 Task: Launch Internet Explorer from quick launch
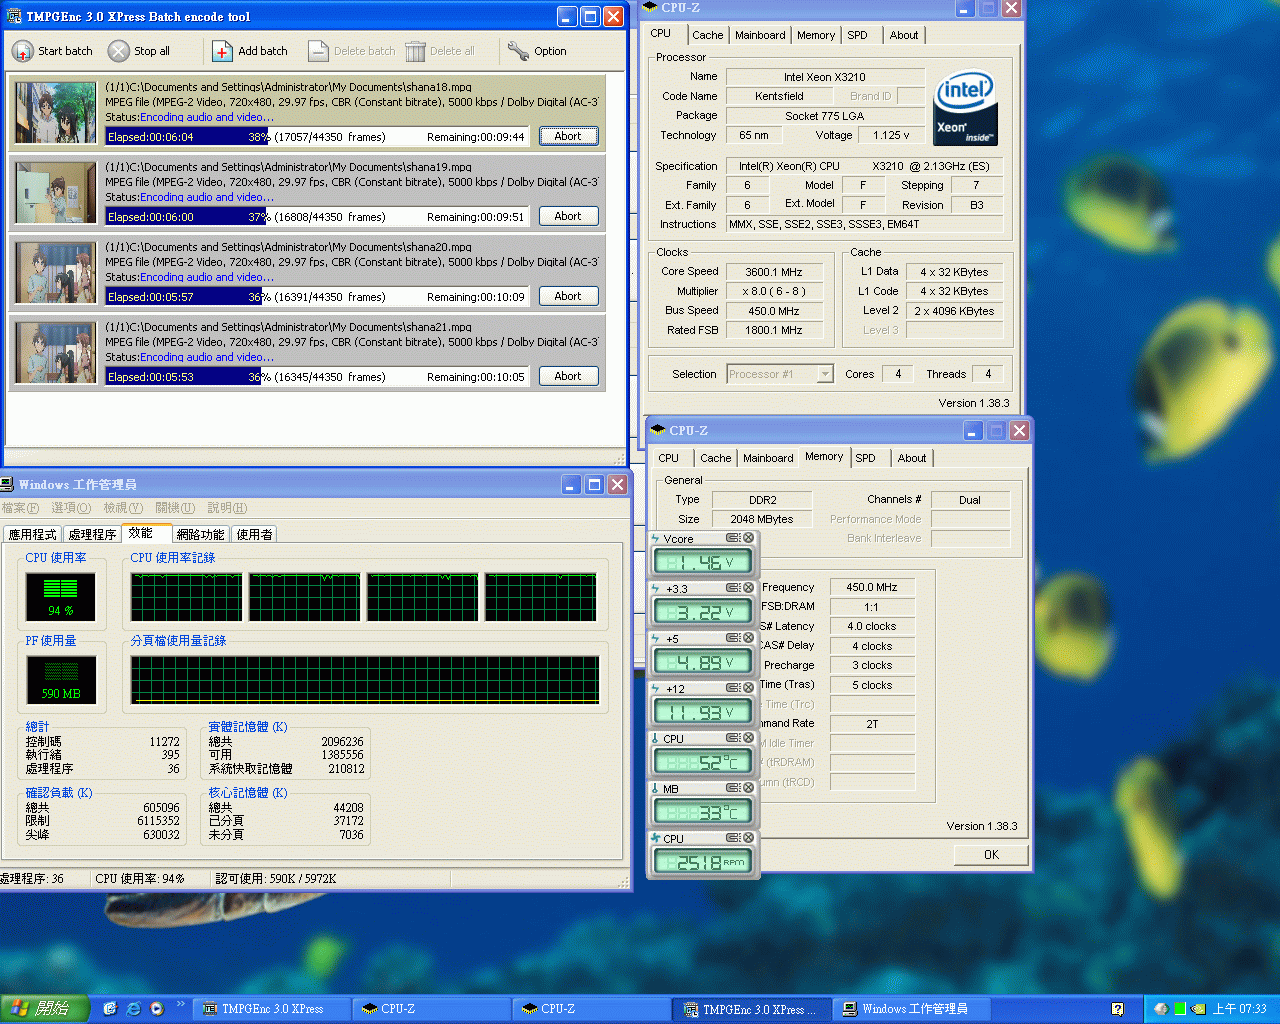pos(133,1008)
